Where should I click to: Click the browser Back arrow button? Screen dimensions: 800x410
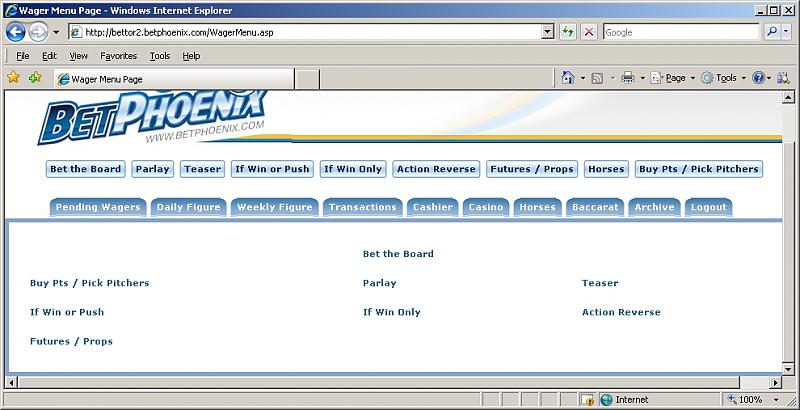(x=16, y=32)
